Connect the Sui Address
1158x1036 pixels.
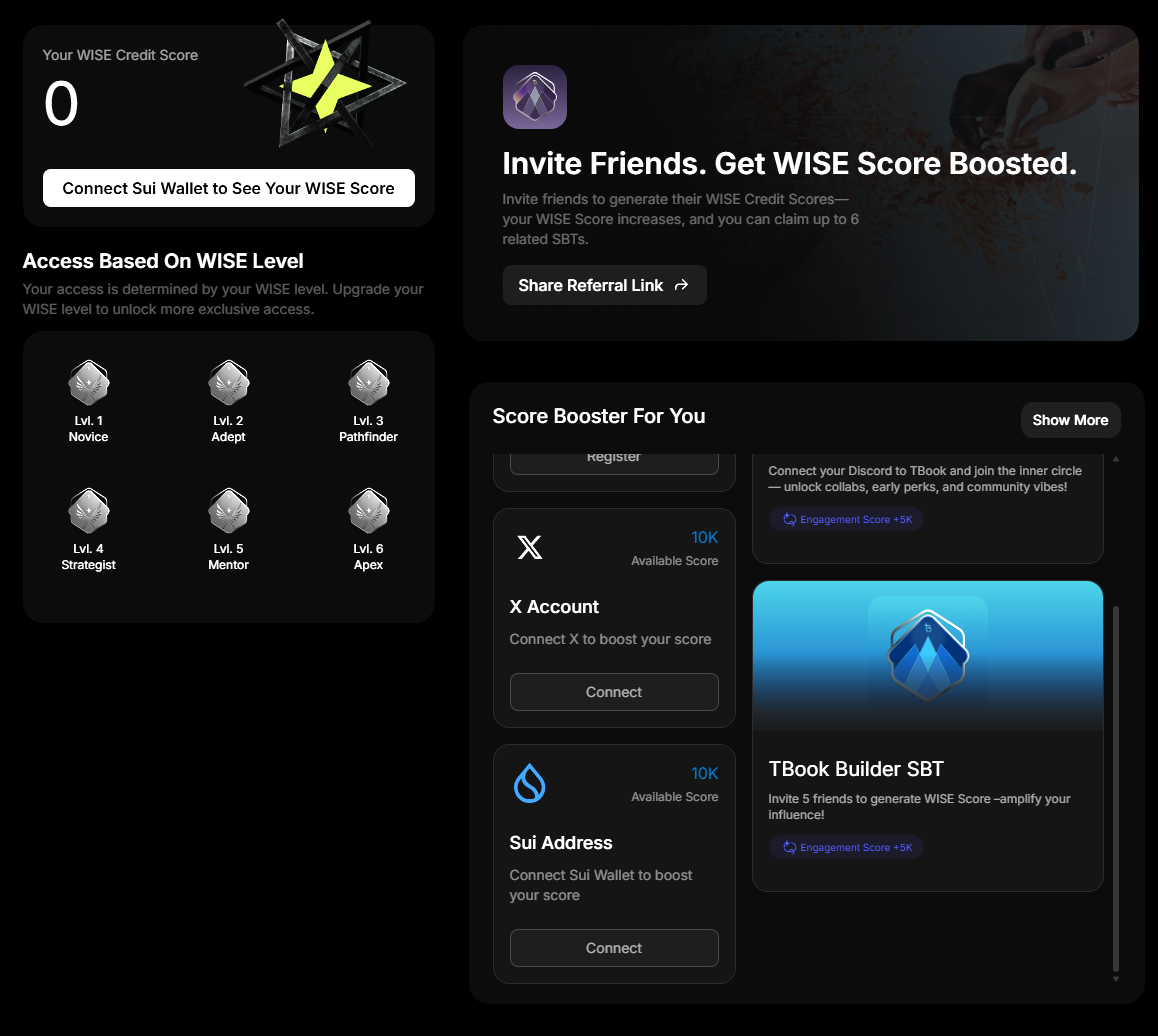pyautogui.click(x=614, y=948)
